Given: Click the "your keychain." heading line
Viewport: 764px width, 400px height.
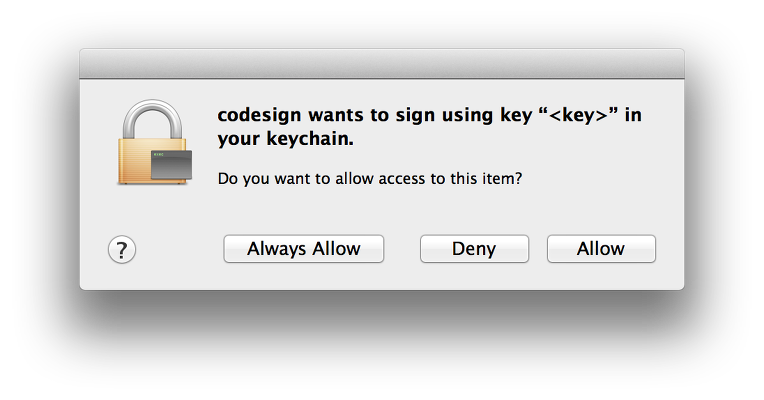Looking at the screenshot, I should point(285,139).
